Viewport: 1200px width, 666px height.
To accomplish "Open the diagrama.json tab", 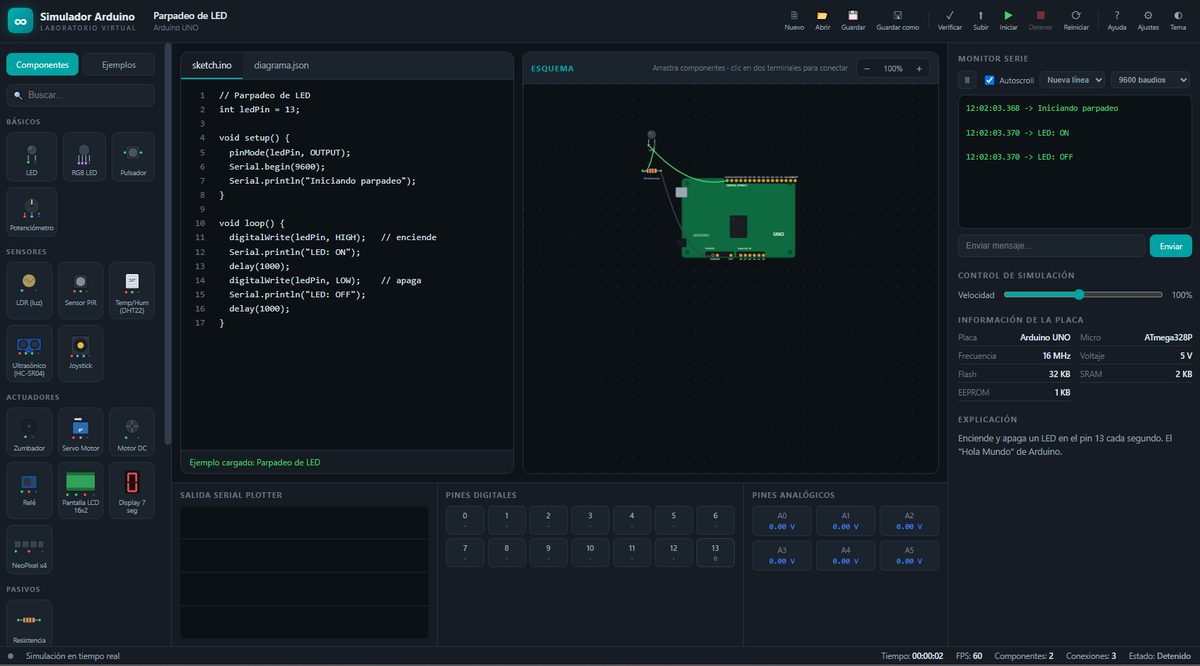I will [x=282, y=65].
